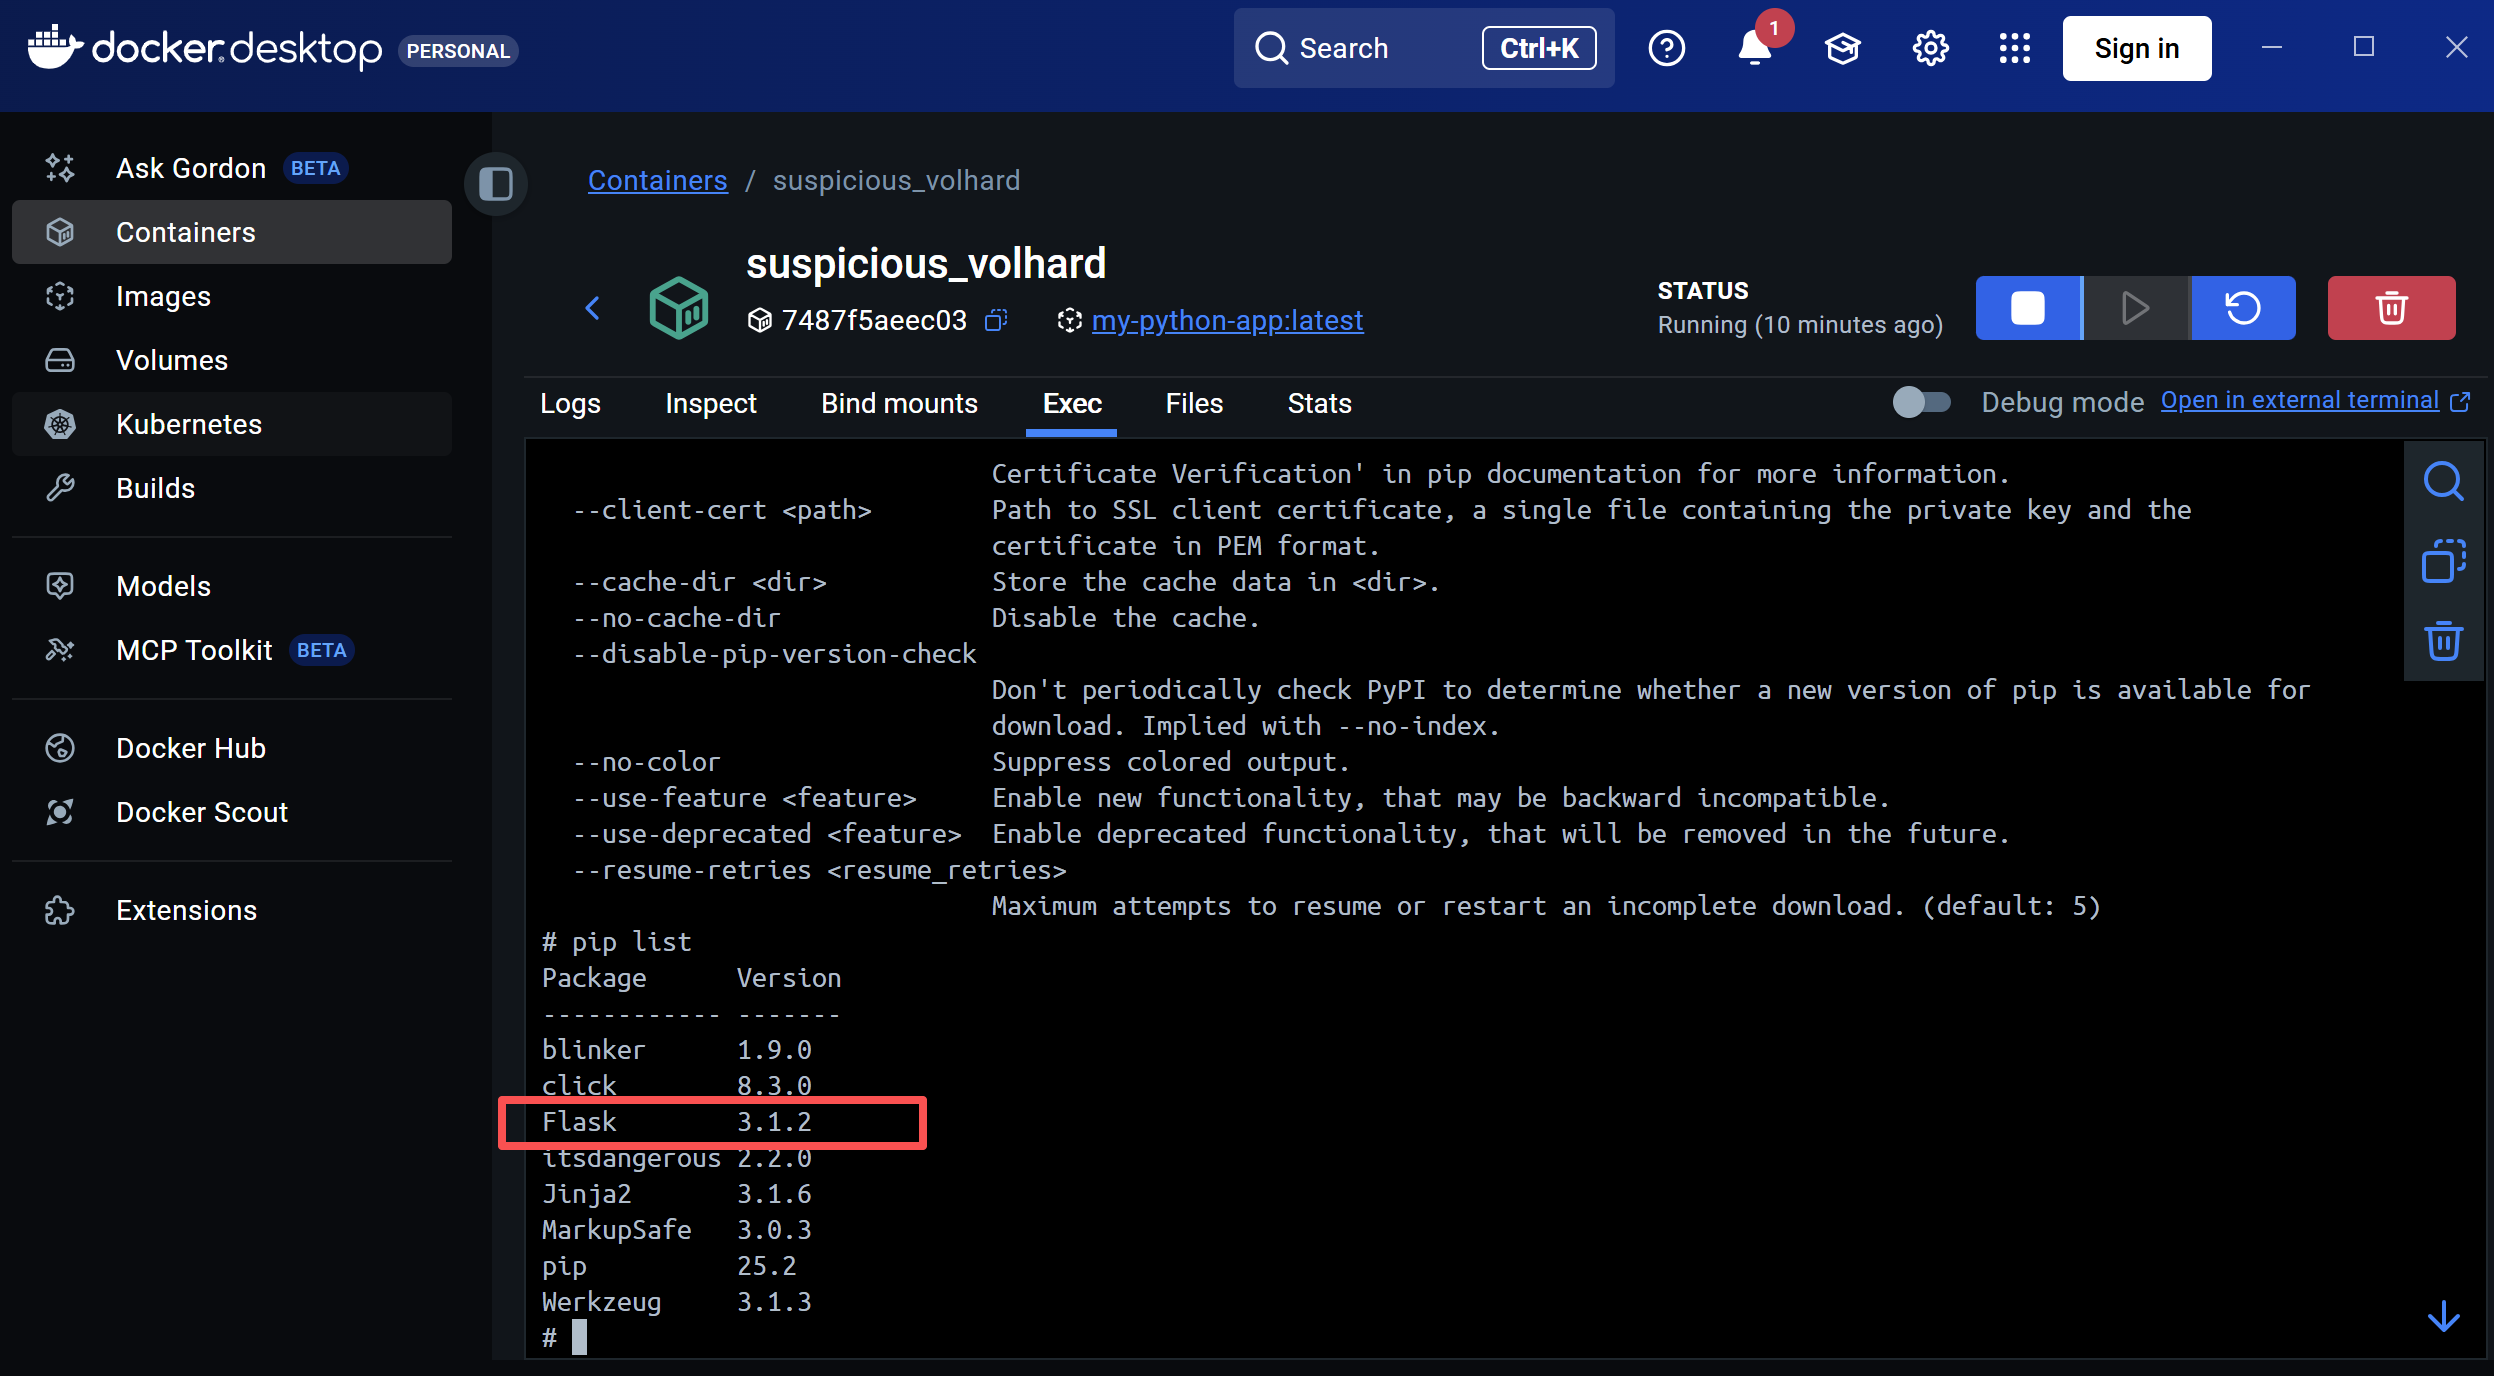Open the notifications bell
The height and width of the screenshot is (1376, 2494).
pos(1754,48)
